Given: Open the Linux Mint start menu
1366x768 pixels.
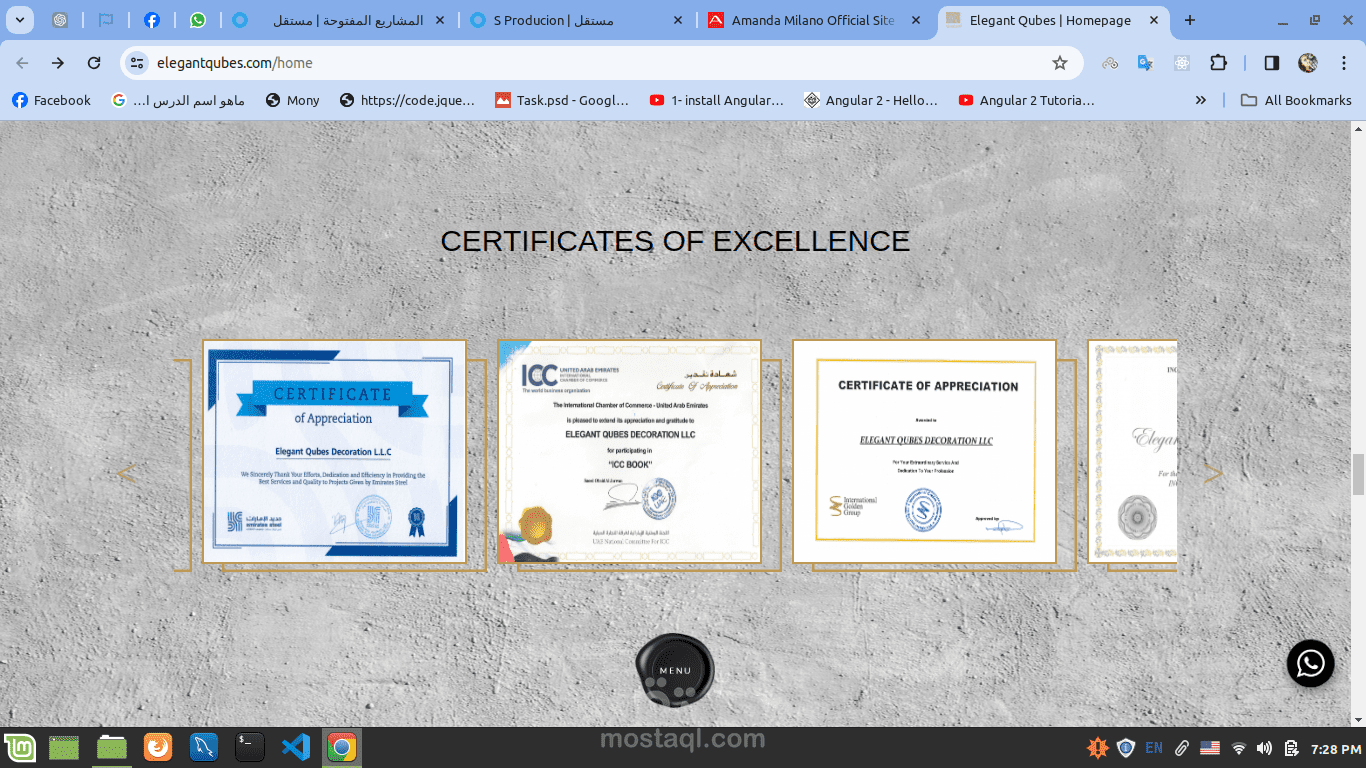Looking at the screenshot, I should click(x=19, y=748).
